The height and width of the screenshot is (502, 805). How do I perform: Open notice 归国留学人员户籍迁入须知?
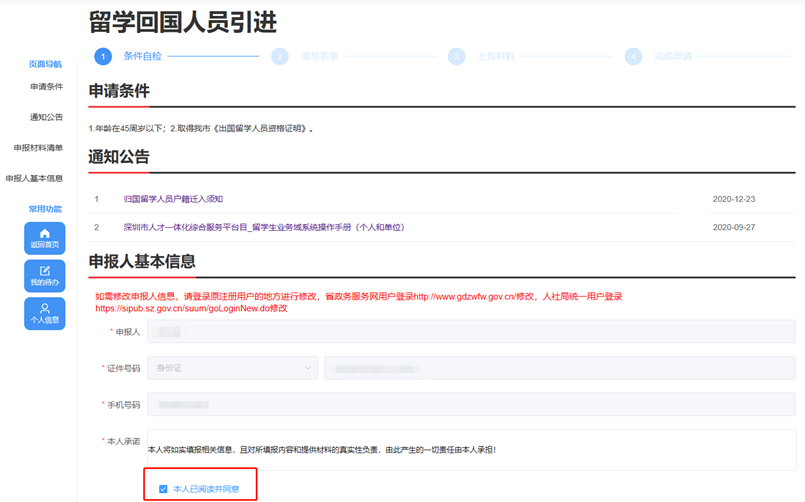(x=173, y=199)
